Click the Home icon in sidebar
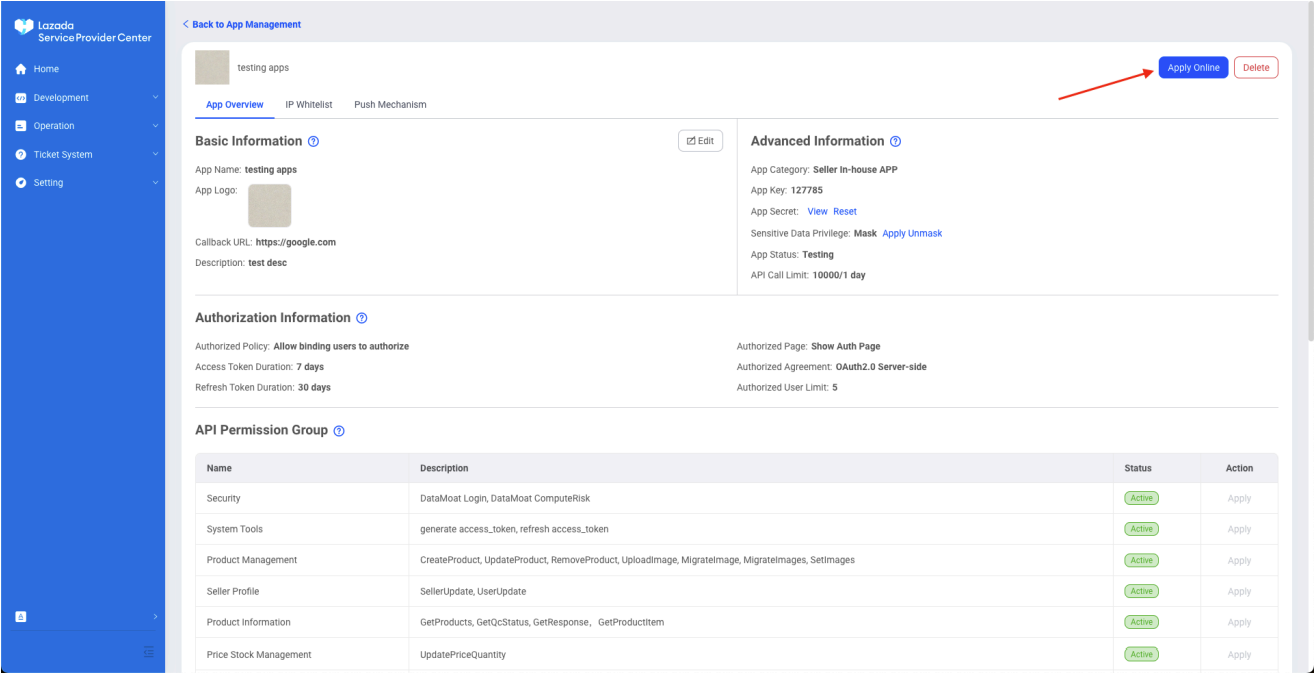 tap(20, 69)
